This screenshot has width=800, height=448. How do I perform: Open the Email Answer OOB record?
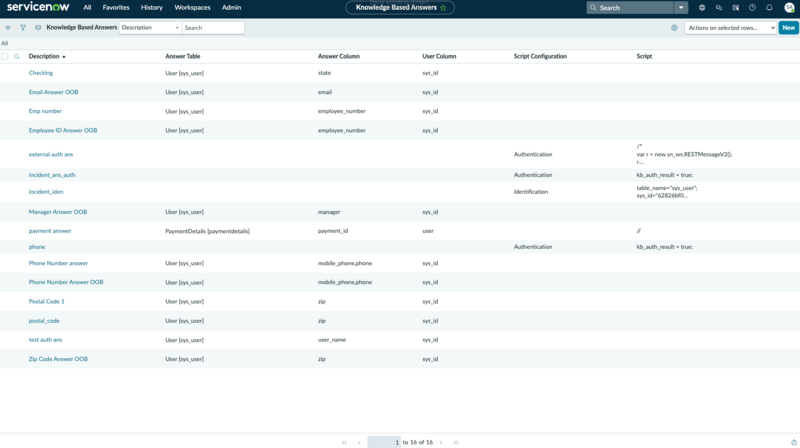point(54,92)
